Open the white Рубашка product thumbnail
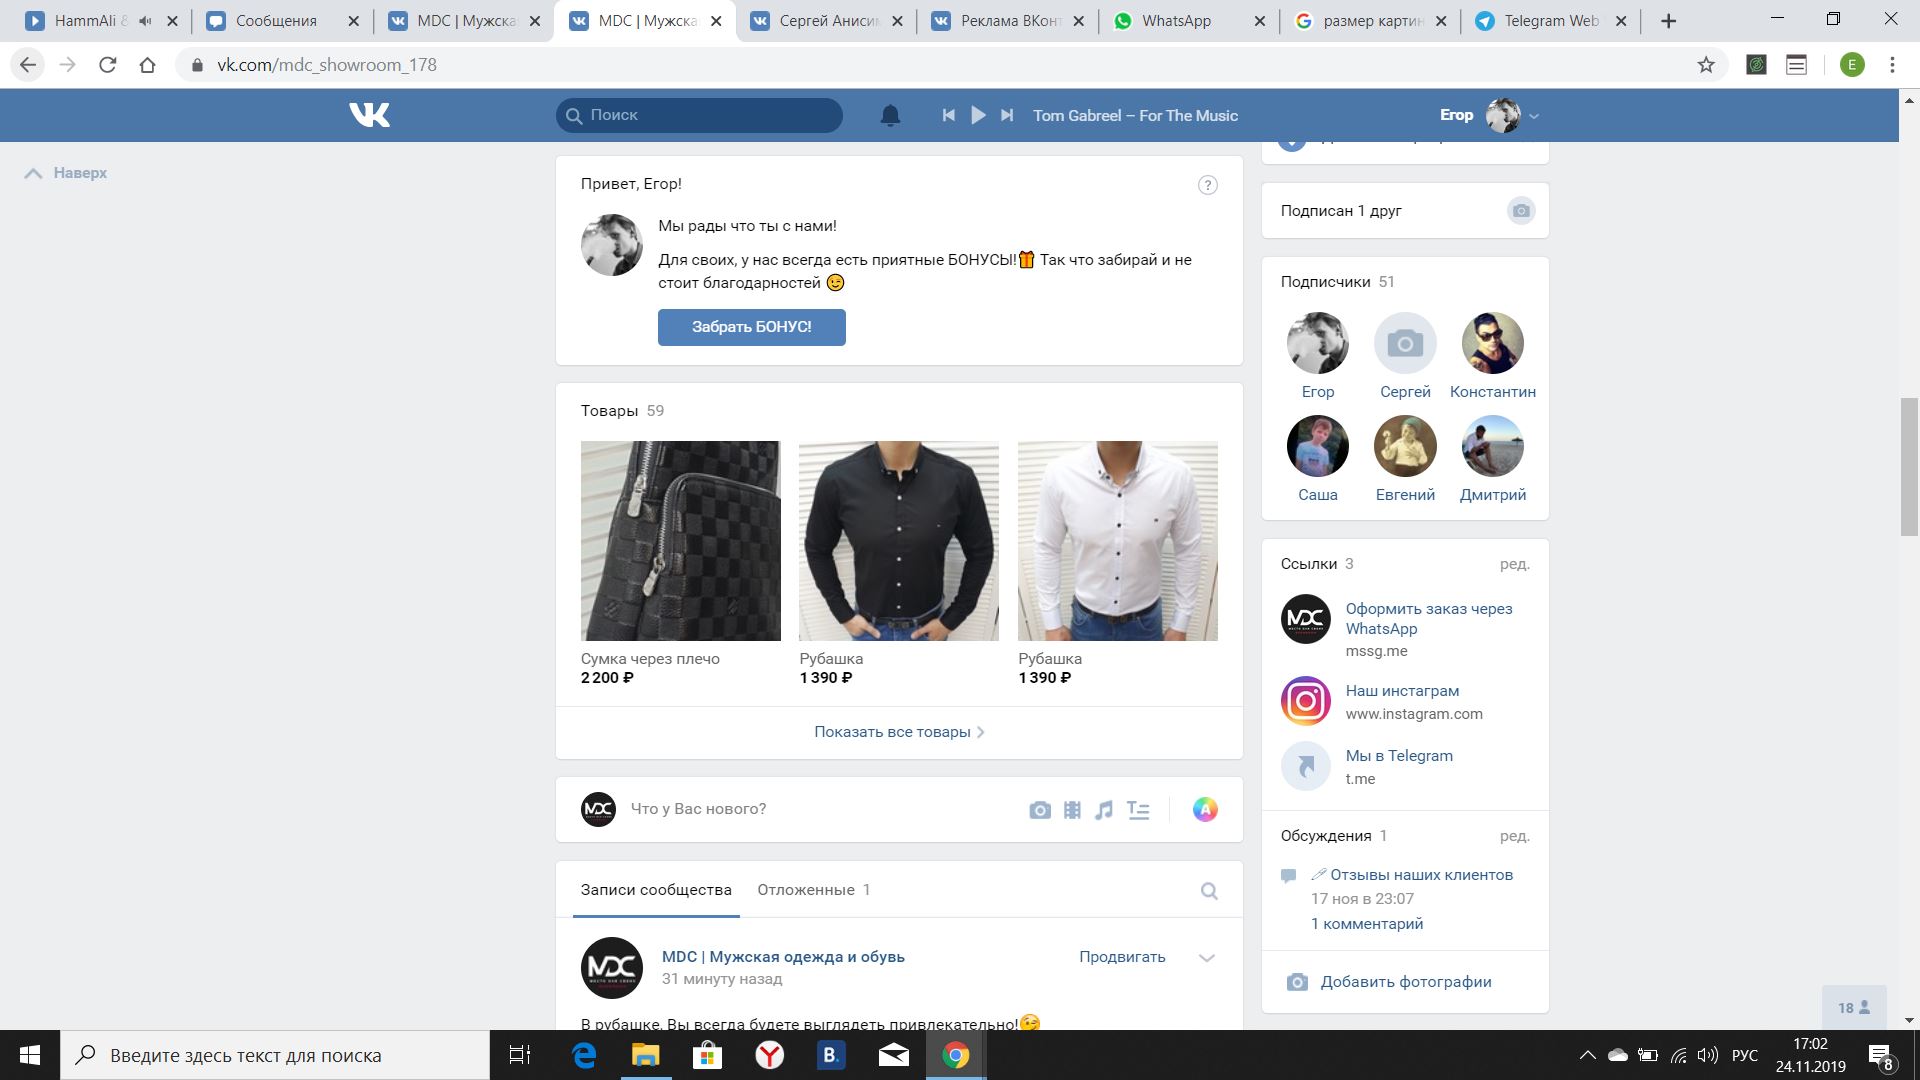This screenshot has height=1080, width=1920. (x=1118, y=541)
